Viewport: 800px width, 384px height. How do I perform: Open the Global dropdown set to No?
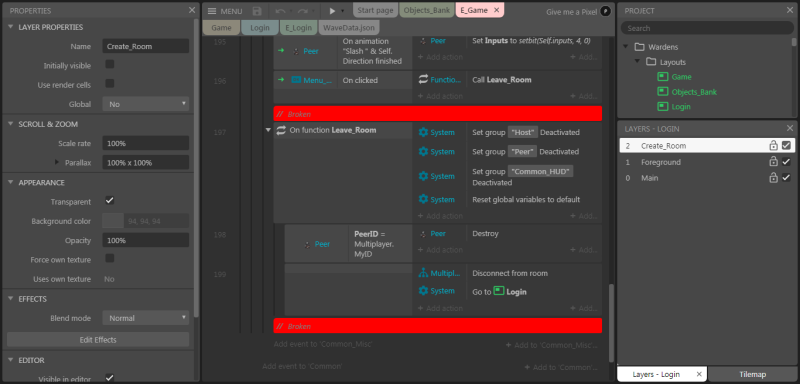point(146,104)
